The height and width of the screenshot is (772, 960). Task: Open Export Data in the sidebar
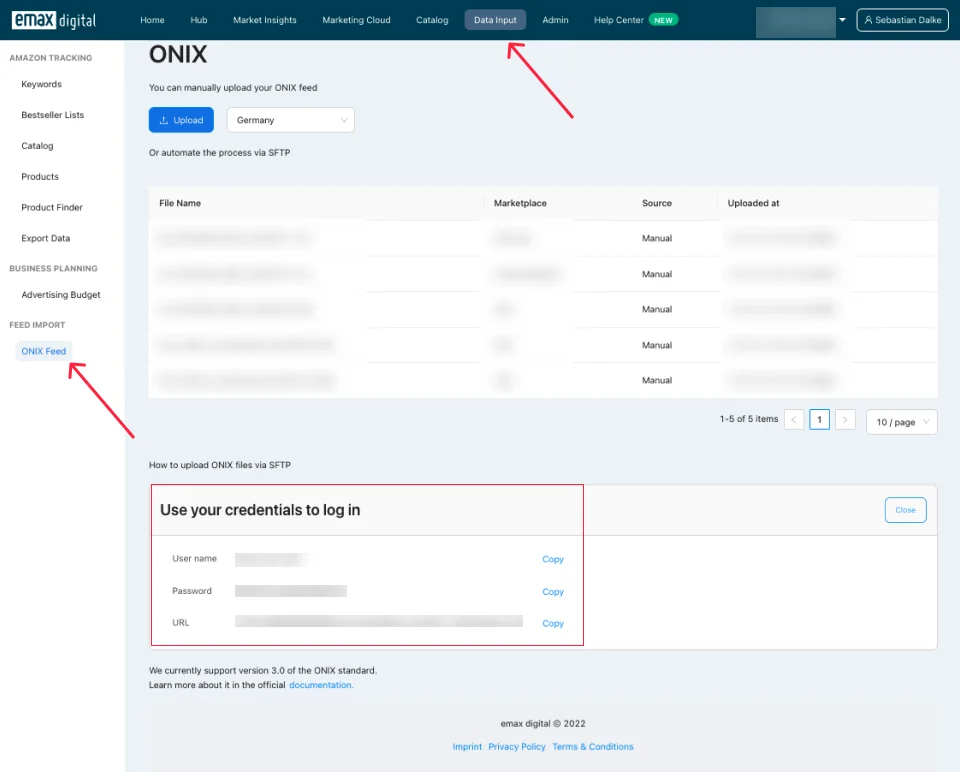click(46, 238)
